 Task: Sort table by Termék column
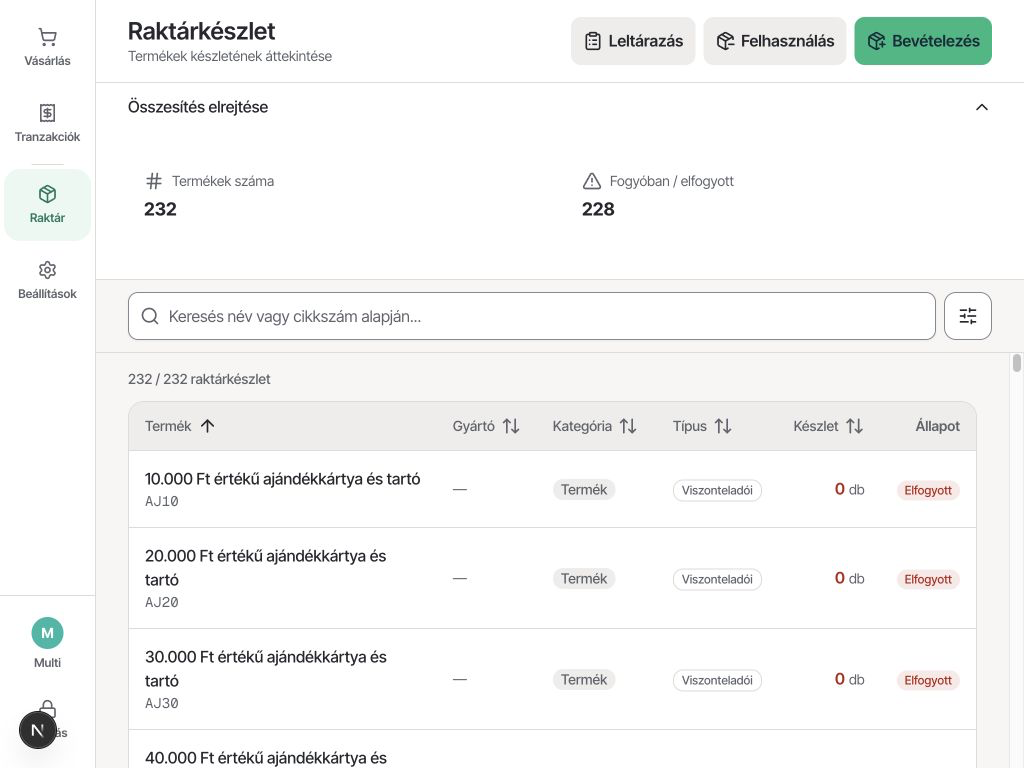[x=180, y=426]
